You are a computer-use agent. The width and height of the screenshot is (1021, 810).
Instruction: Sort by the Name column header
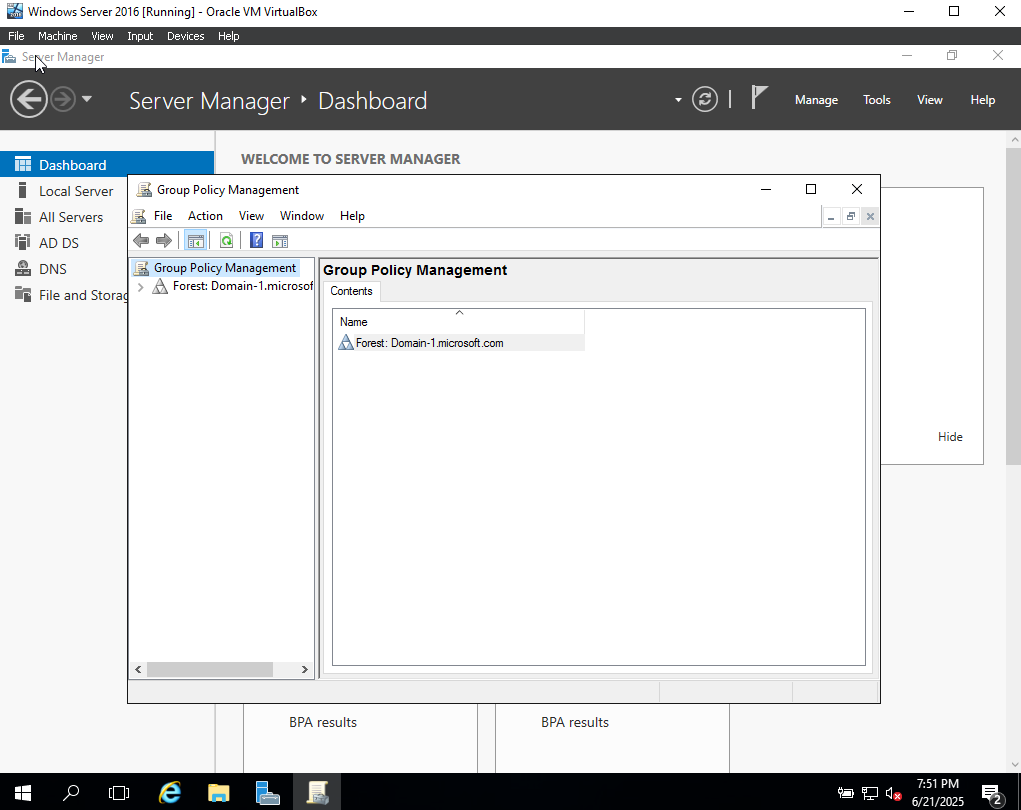click(458, 322)
